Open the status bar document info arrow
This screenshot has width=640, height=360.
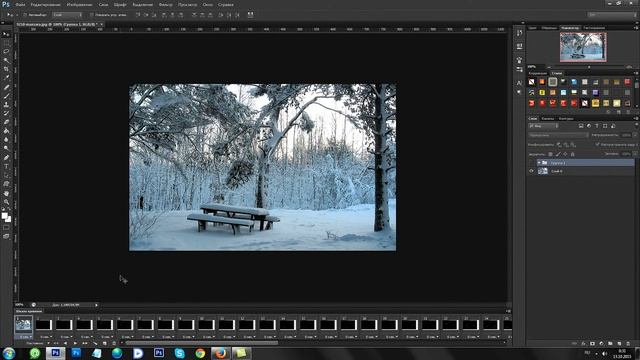coord(96,305)
